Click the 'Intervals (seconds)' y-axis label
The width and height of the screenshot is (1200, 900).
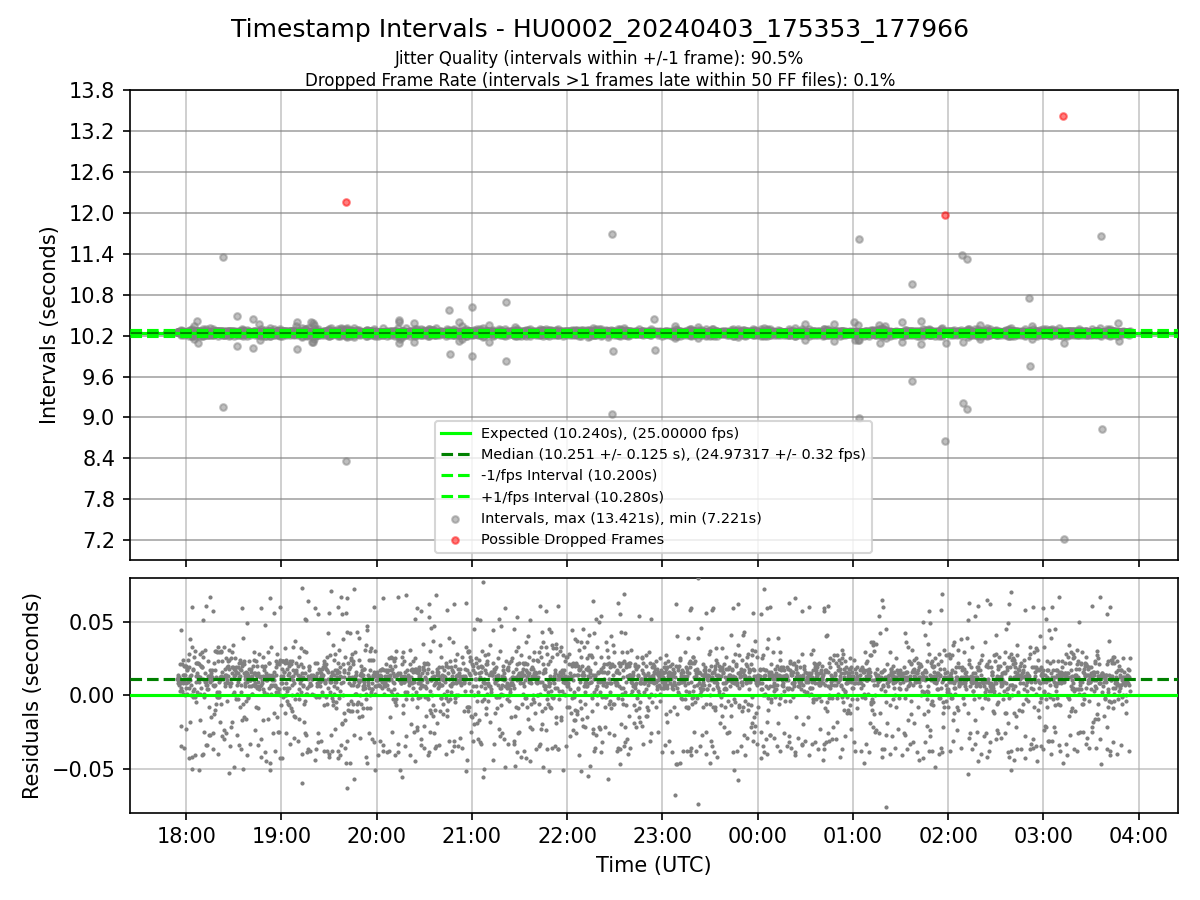coord(49,325)
